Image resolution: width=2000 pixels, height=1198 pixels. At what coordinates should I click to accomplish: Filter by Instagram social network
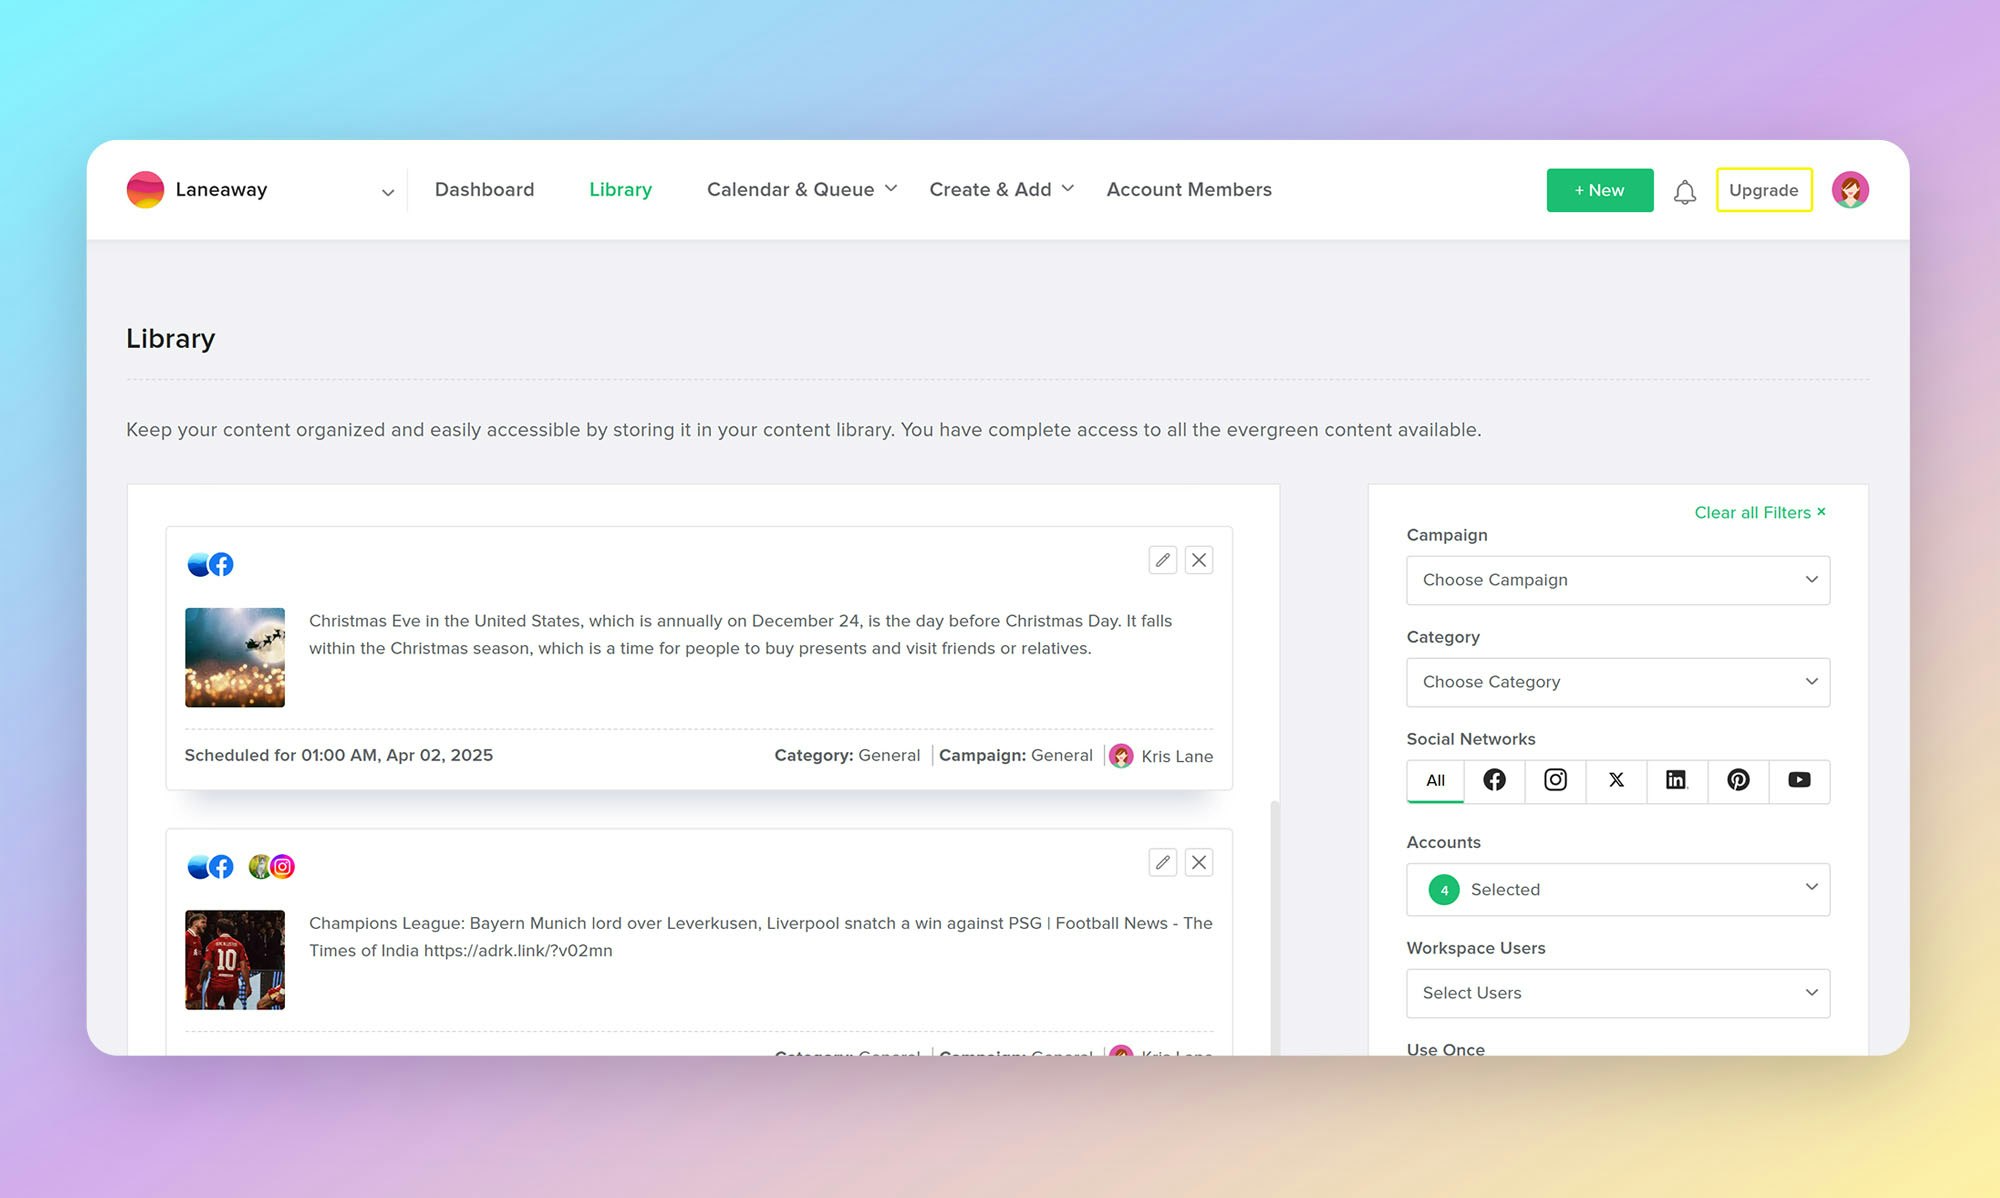(x=1555, y=780)
